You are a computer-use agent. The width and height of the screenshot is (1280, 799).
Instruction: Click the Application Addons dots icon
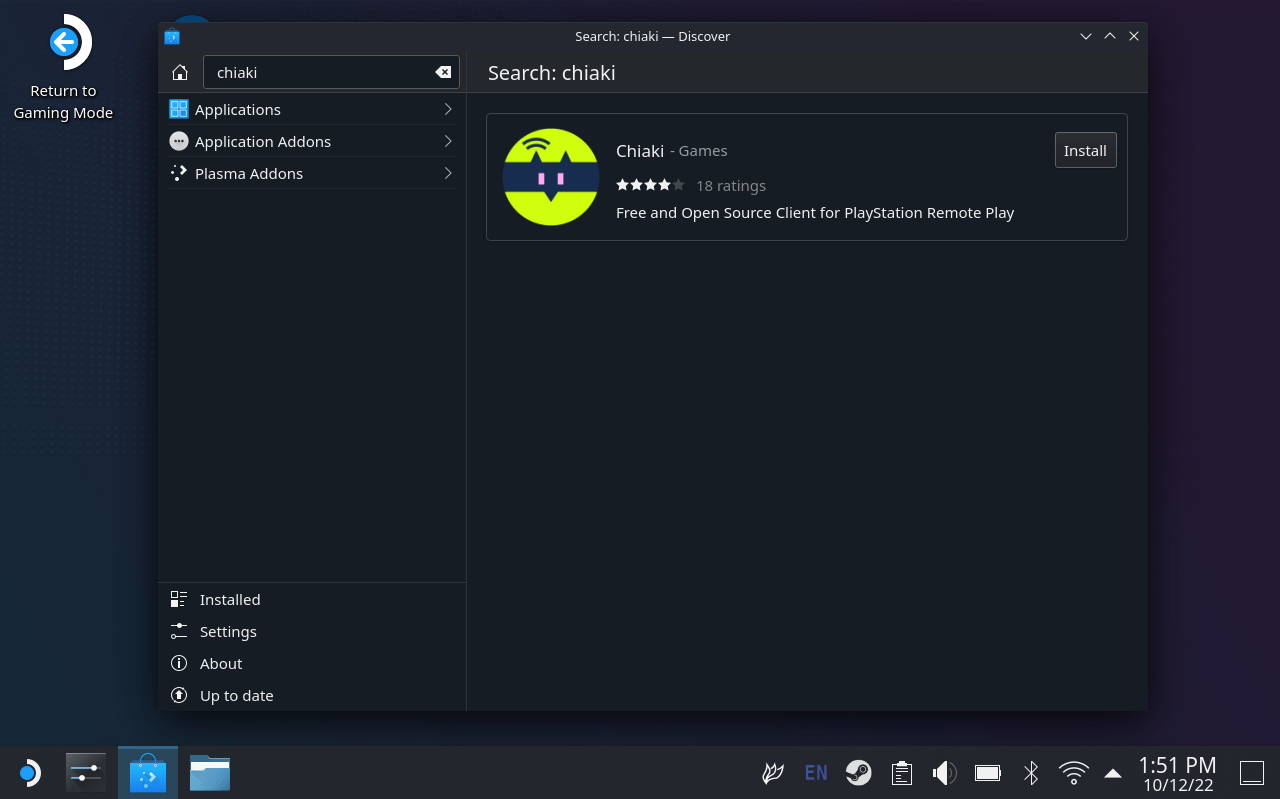pyautogui.click(x=179, y=141)
